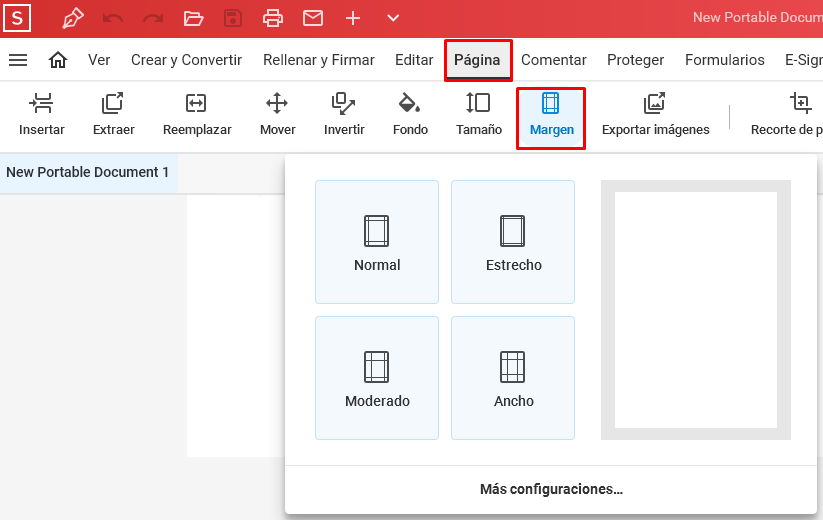823x520 pixels.
Task: Click the Reemplazar pages tool
Action: coord(197,115)
